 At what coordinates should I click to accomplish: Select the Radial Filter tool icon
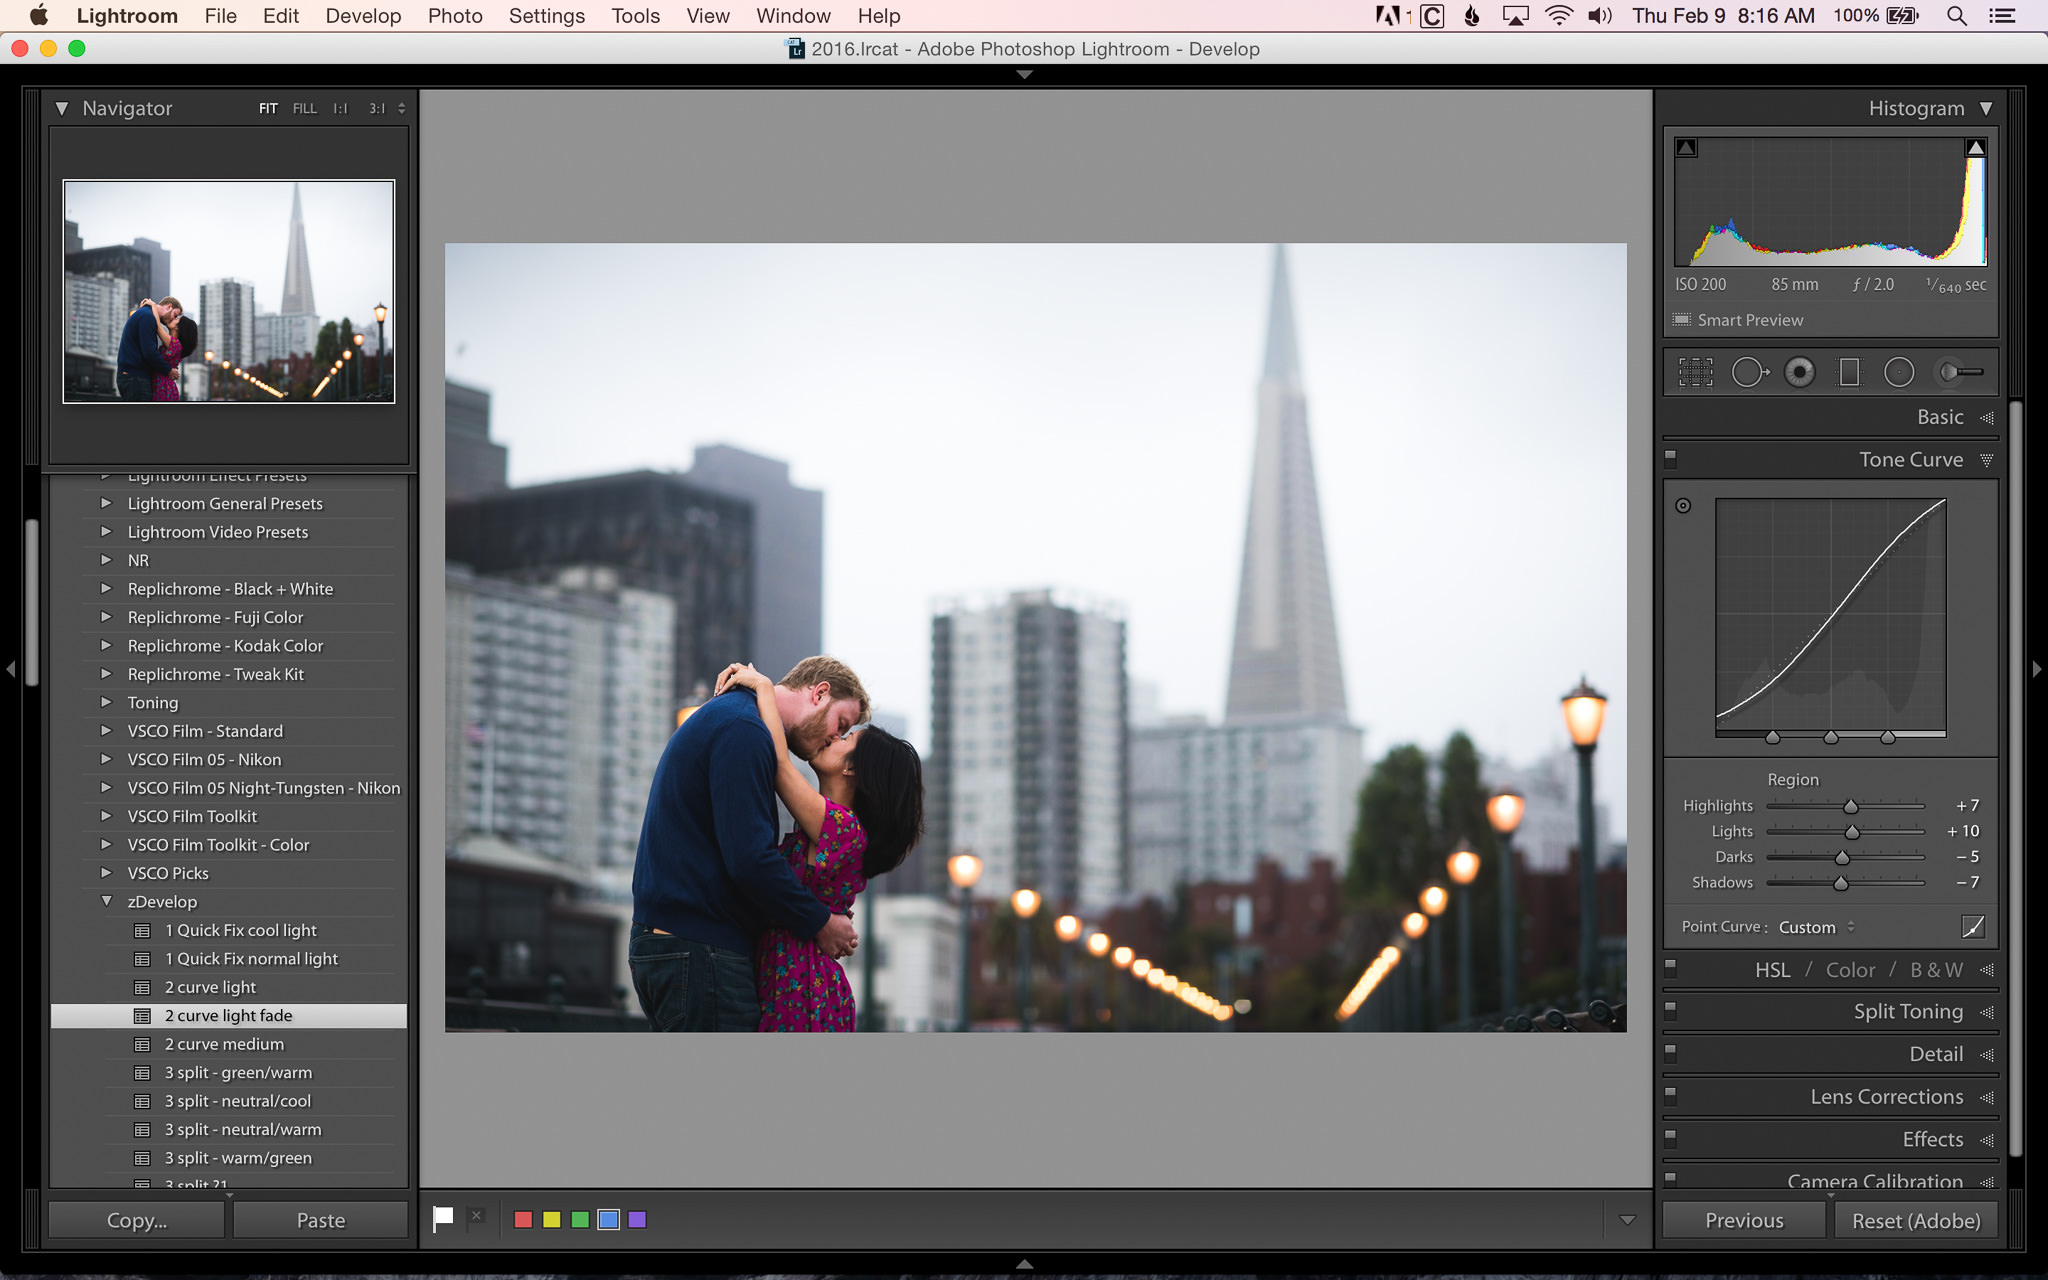pos(1901,372)
